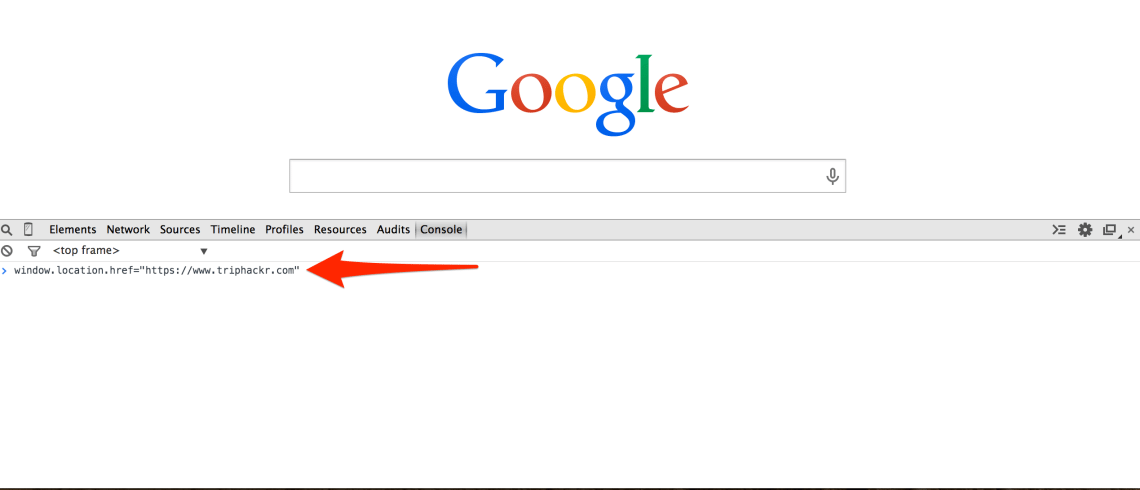This screenshot has width=1140, height=490.
Task: Activate the inspect element magnifier icon
Action: [7, 230]
